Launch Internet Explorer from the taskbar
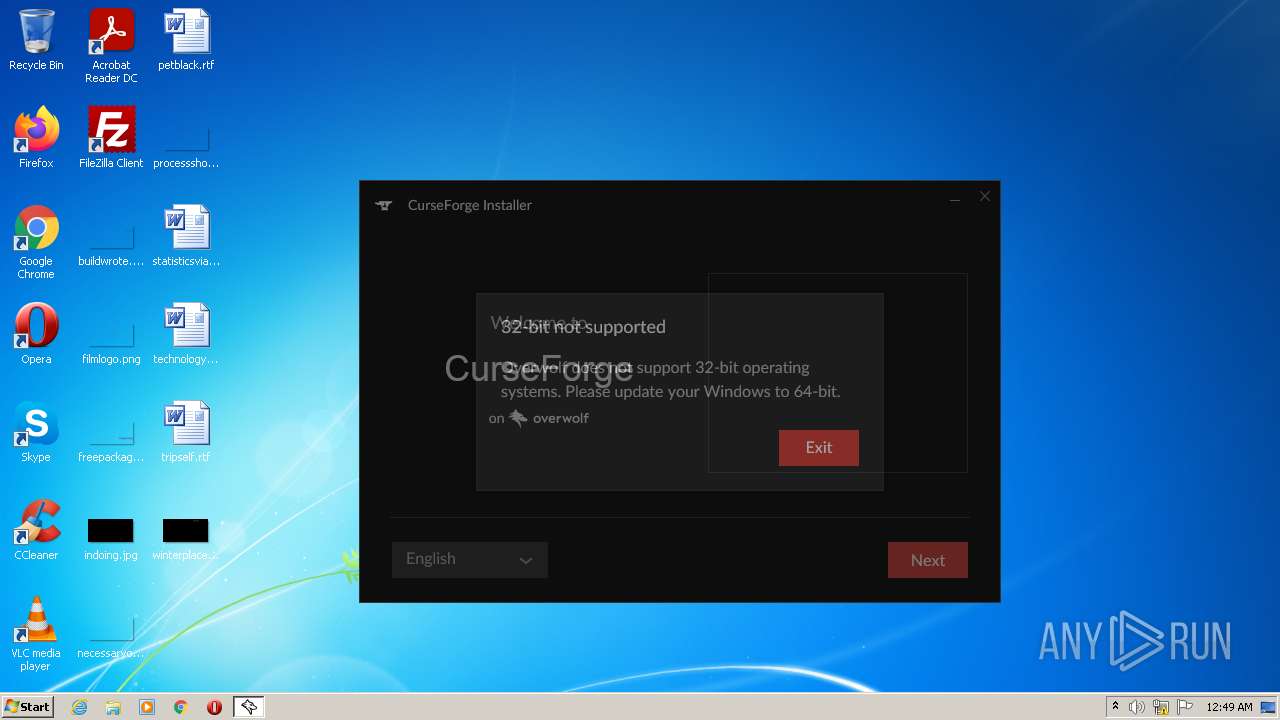The image size is (1280, 720). point(79,707)
